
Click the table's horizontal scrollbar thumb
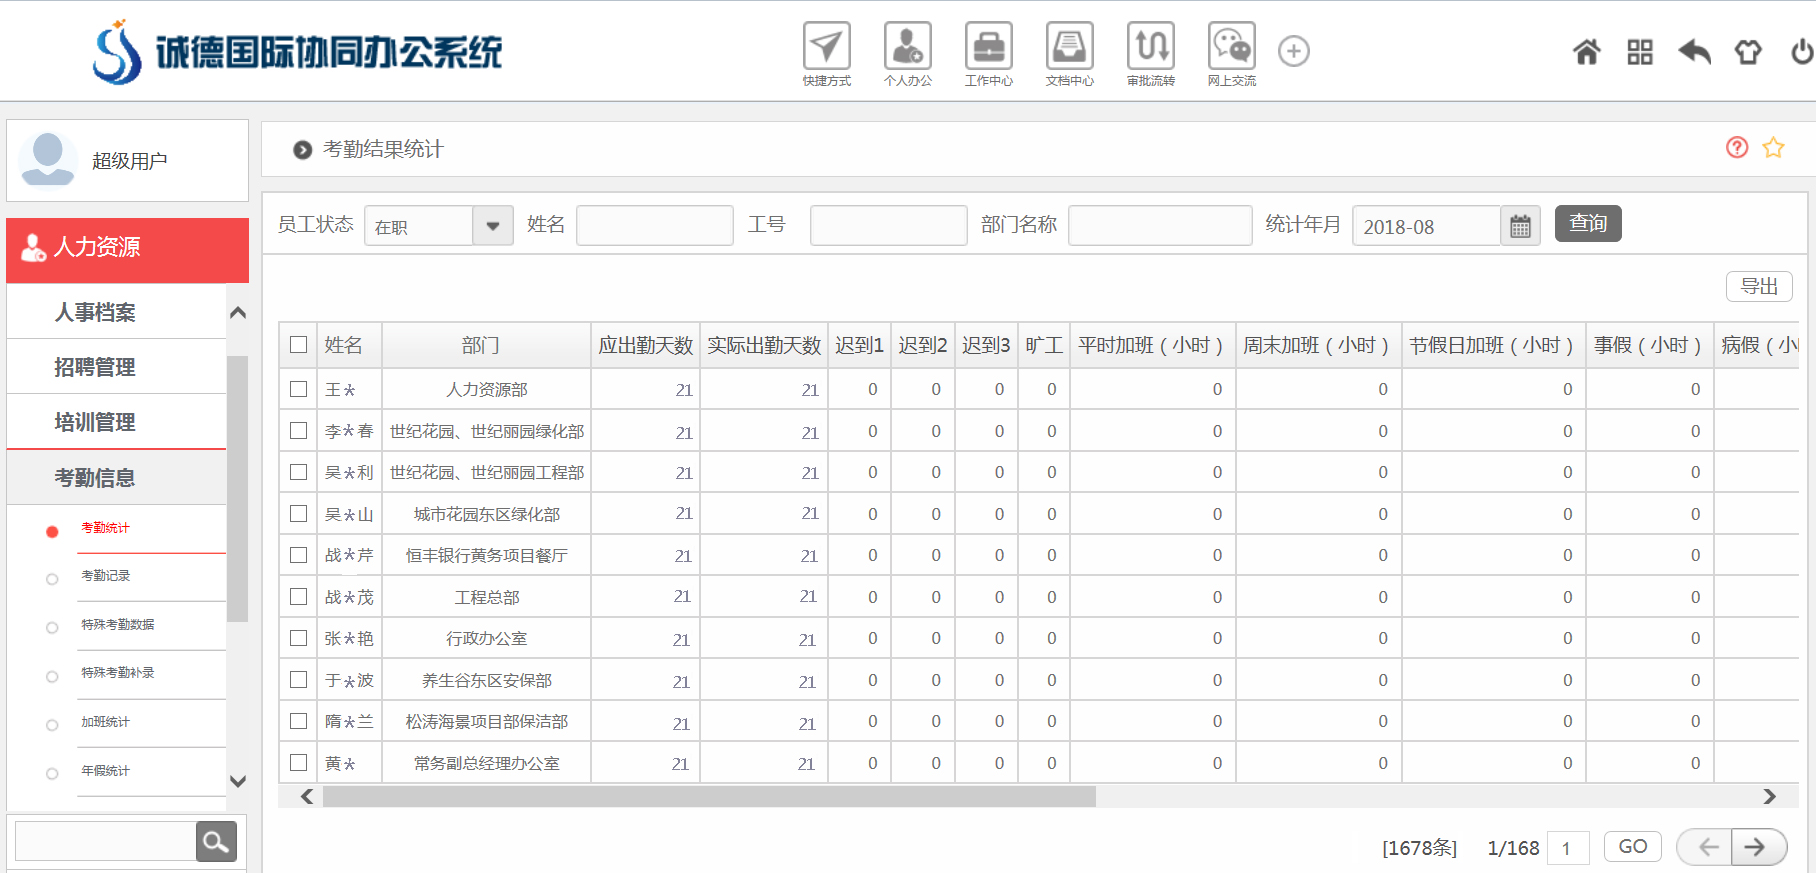pyautogui.click(x=708, y=797)
